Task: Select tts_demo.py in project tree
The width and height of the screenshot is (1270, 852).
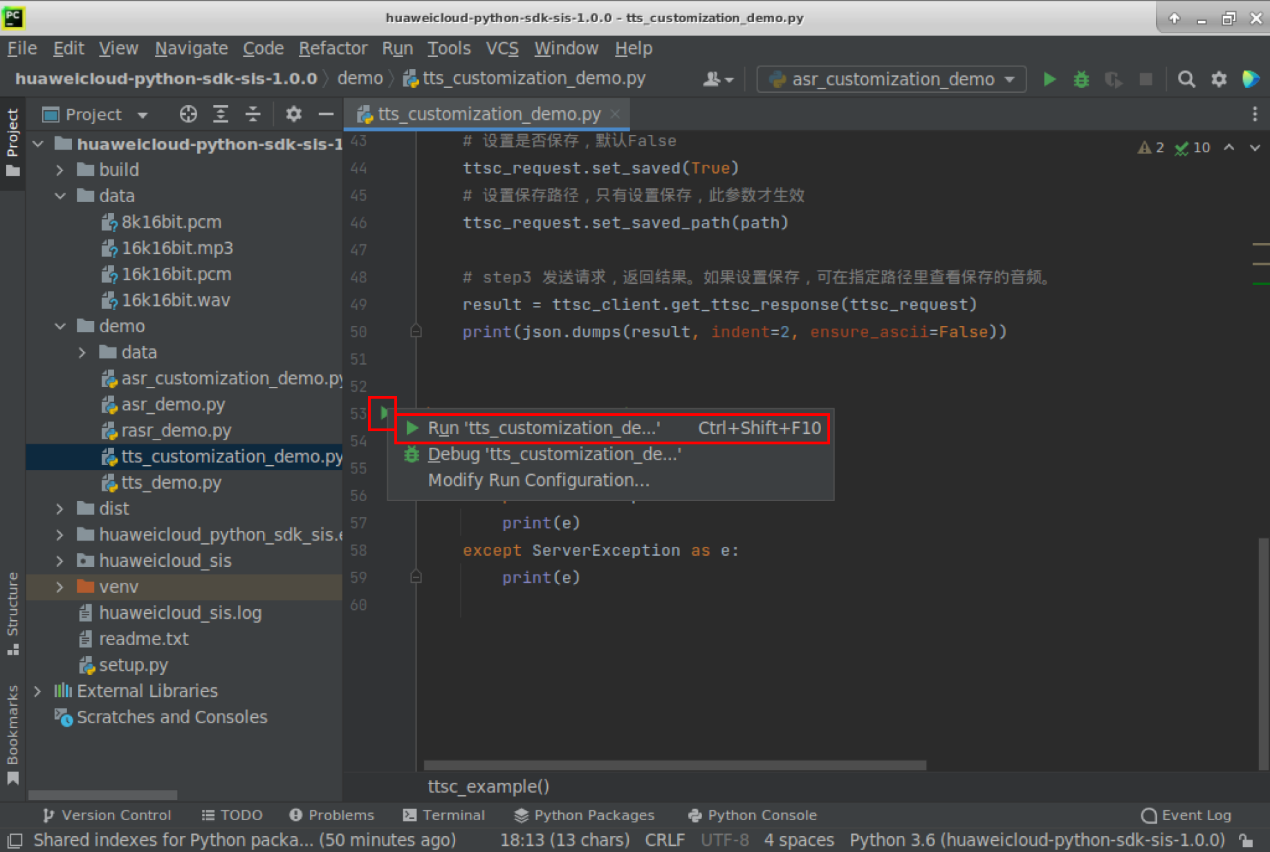Action: 171,482
